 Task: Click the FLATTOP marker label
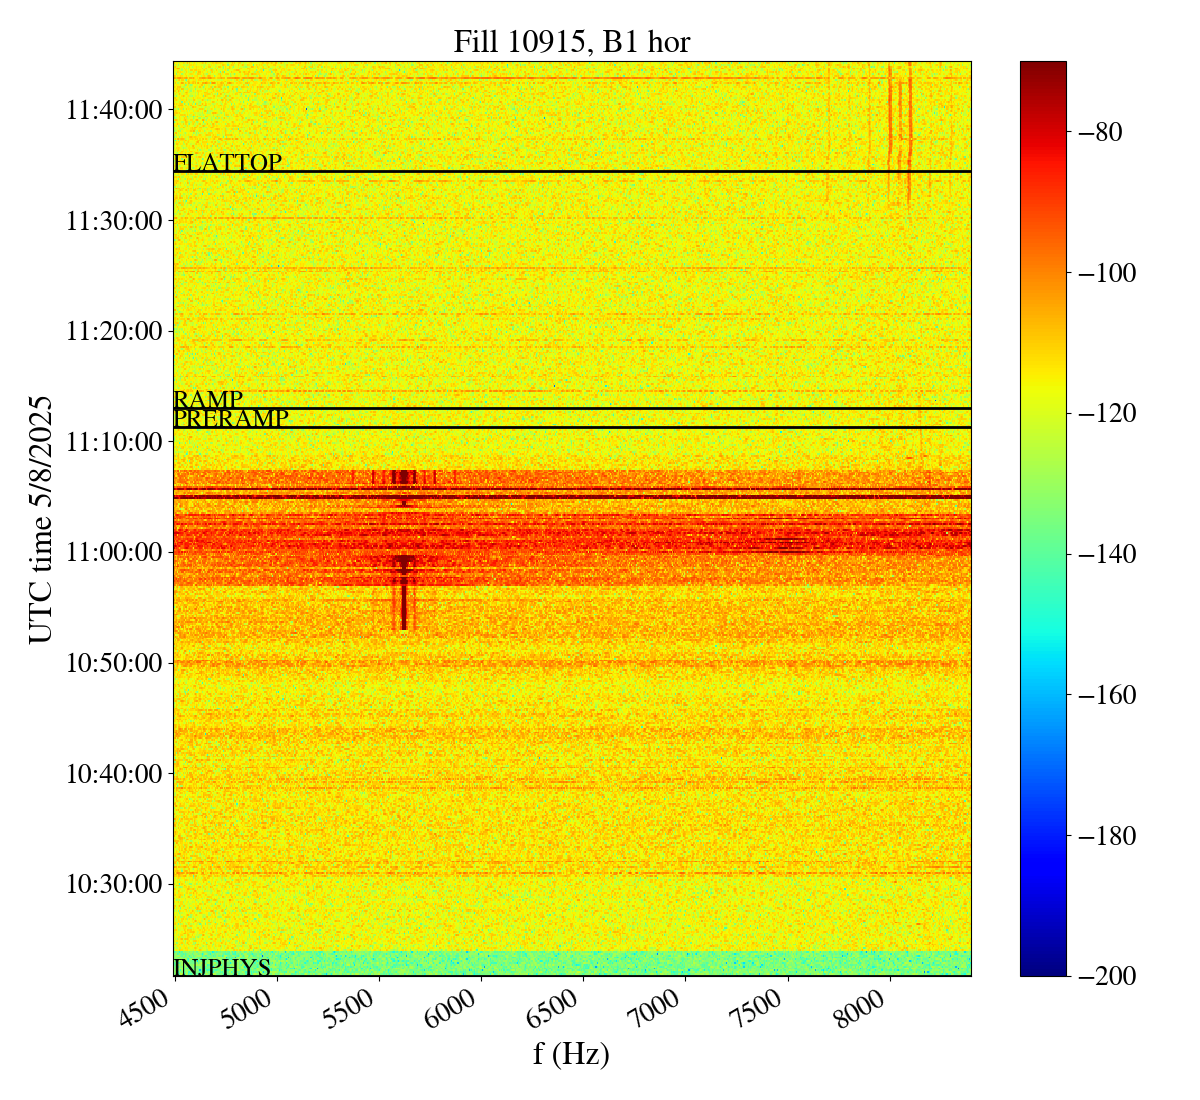point(227,163)
